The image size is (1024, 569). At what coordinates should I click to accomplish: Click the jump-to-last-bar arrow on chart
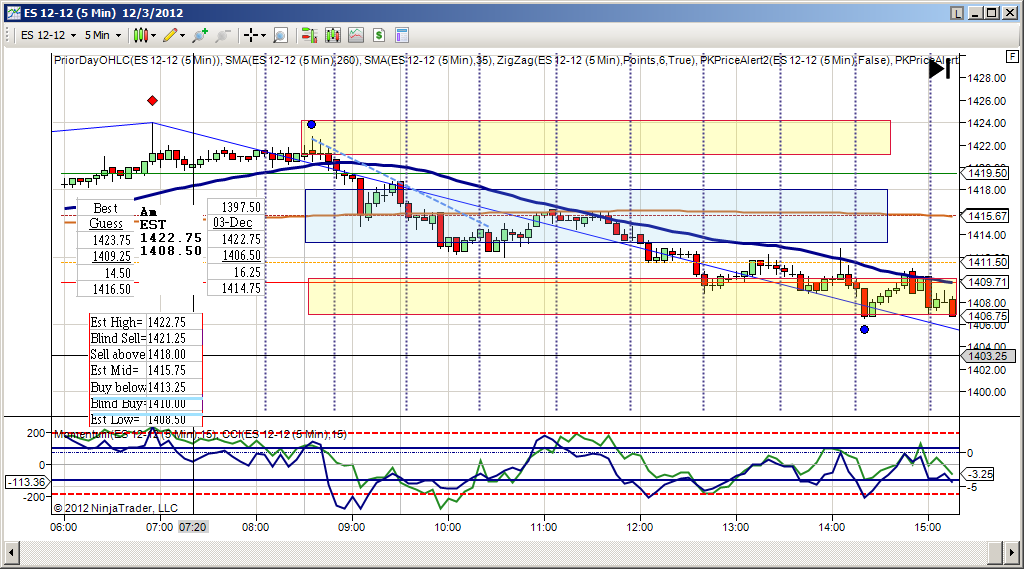click(x=940, y=69)
